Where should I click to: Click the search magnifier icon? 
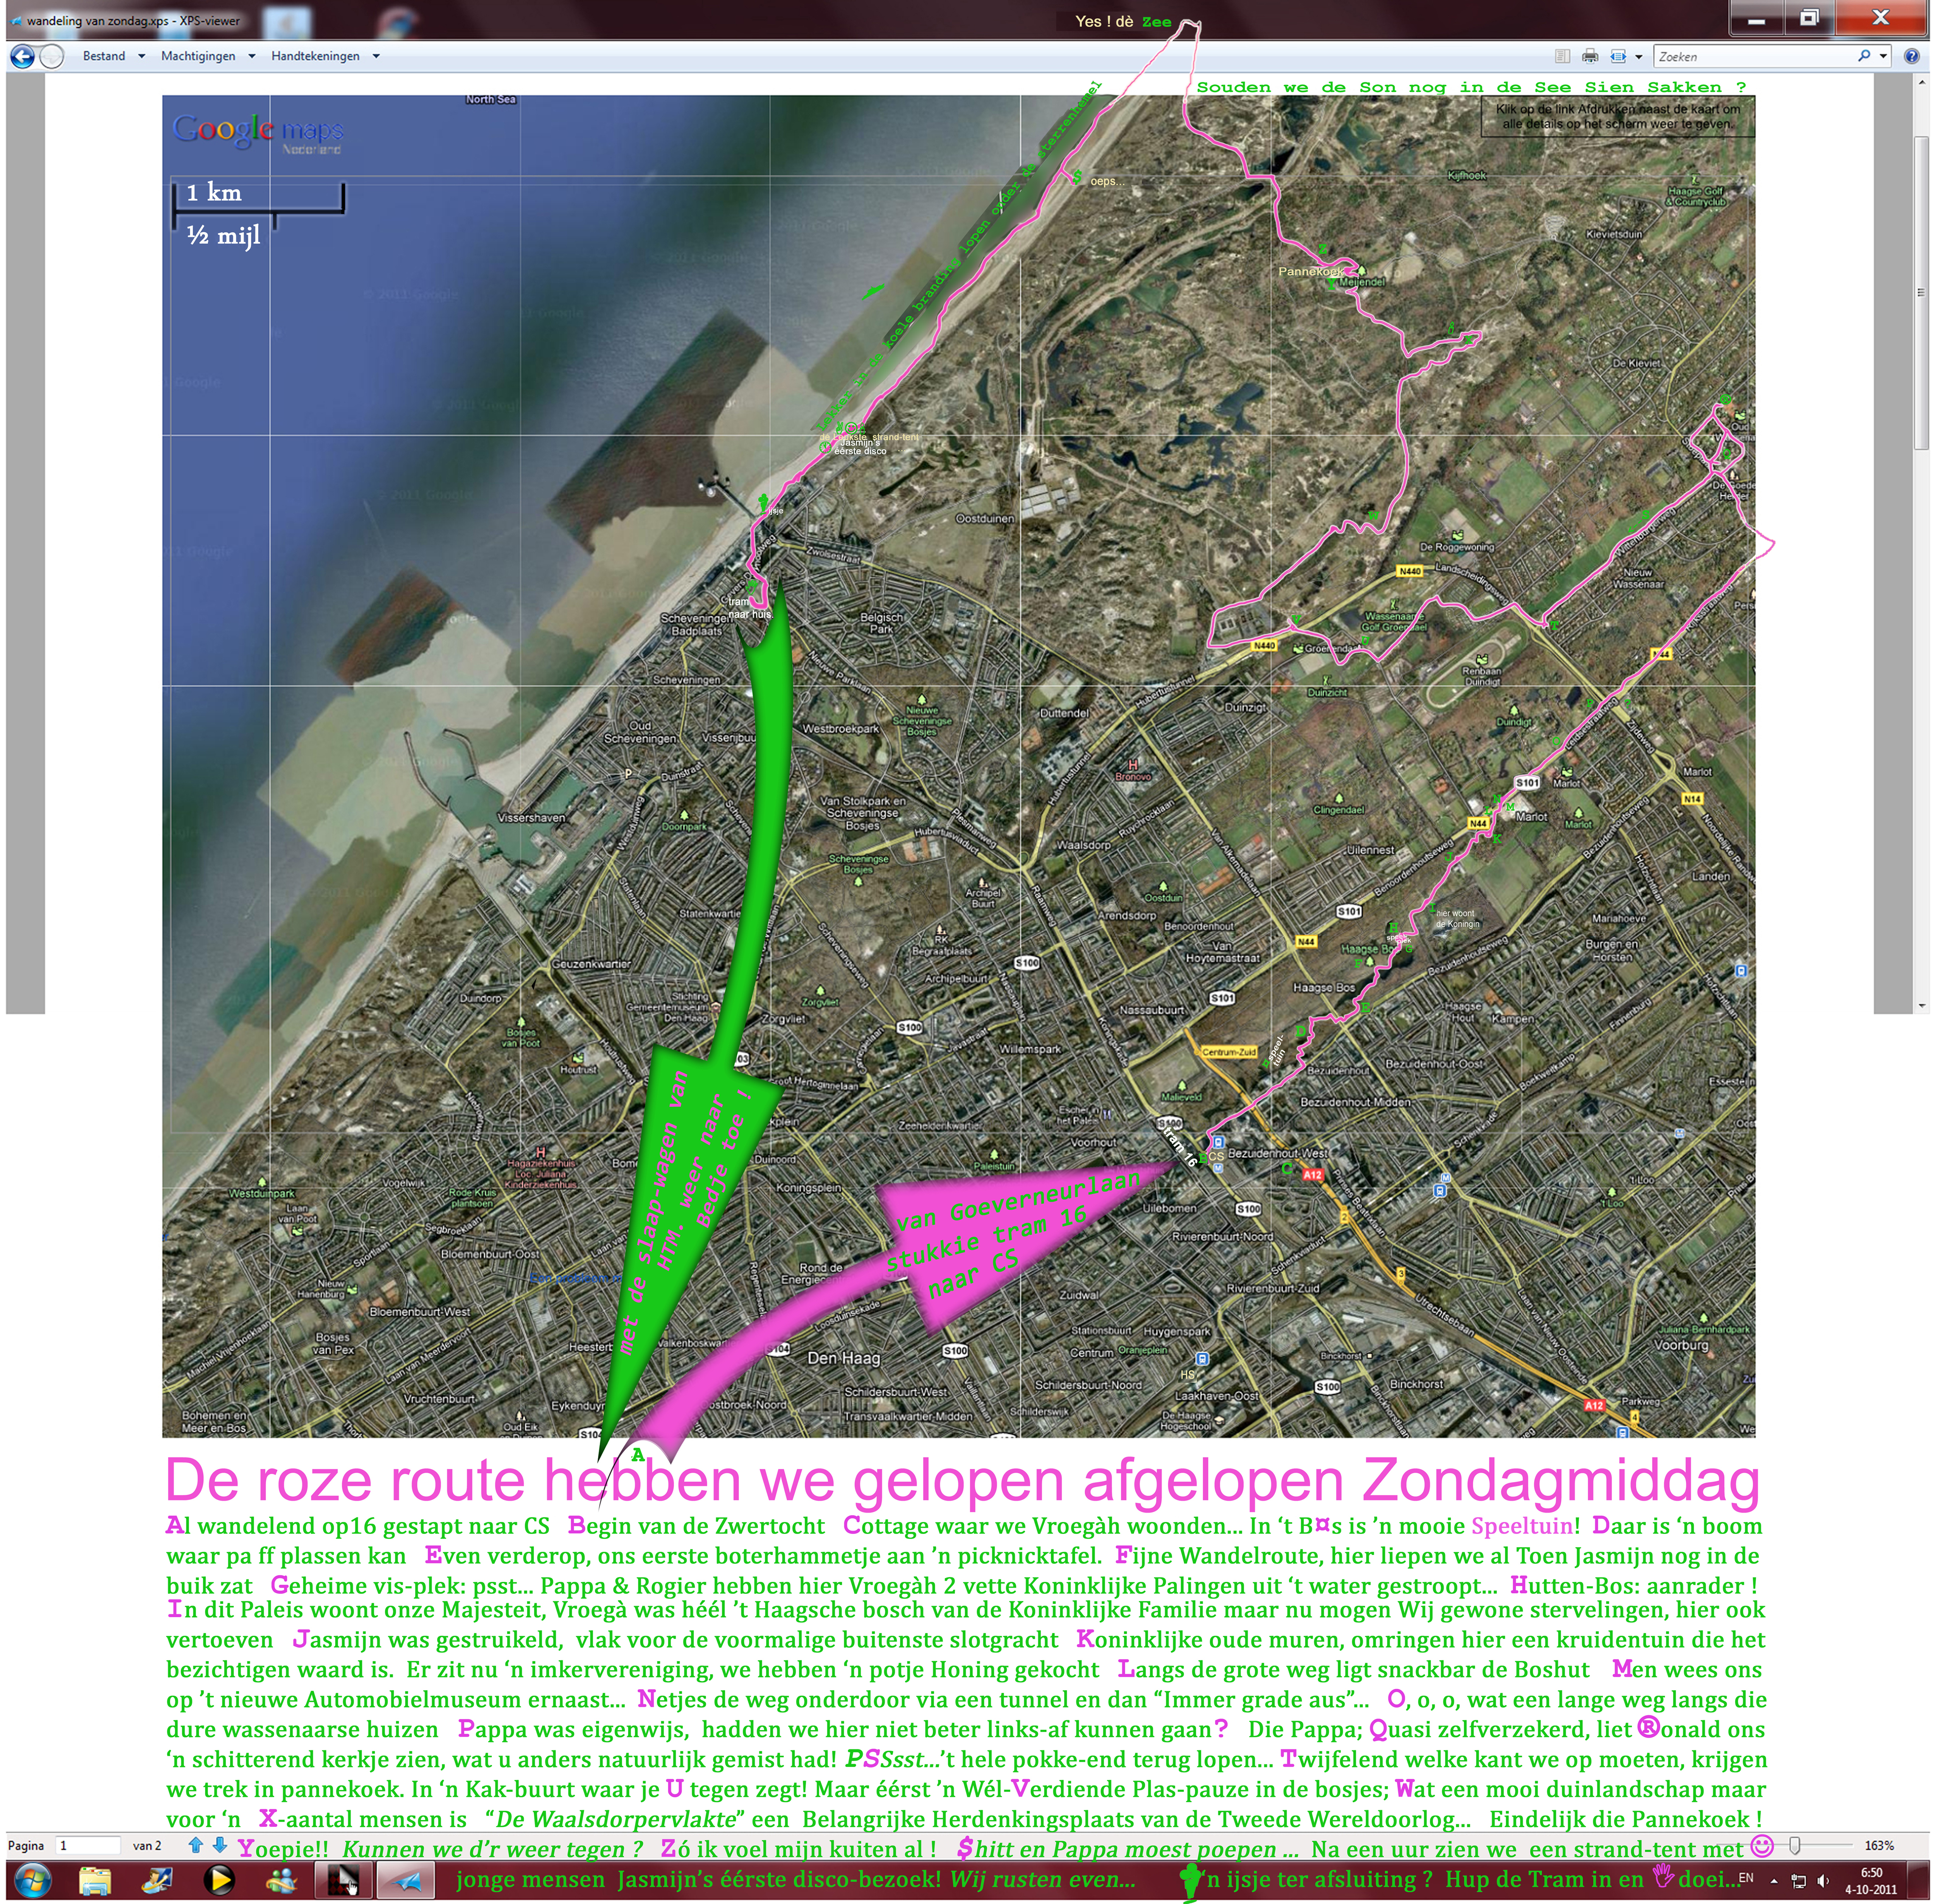(1864, 57)
